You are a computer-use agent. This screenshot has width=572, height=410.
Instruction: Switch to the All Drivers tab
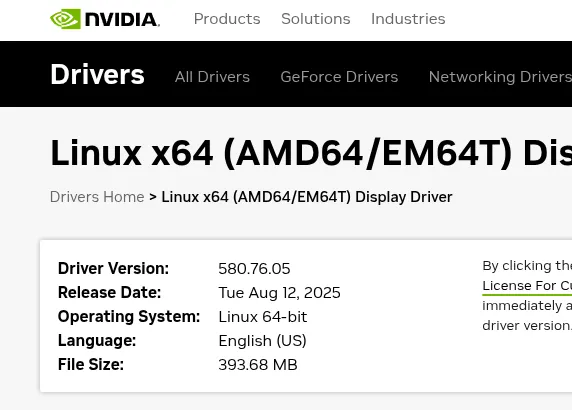(x=212, y=77)
